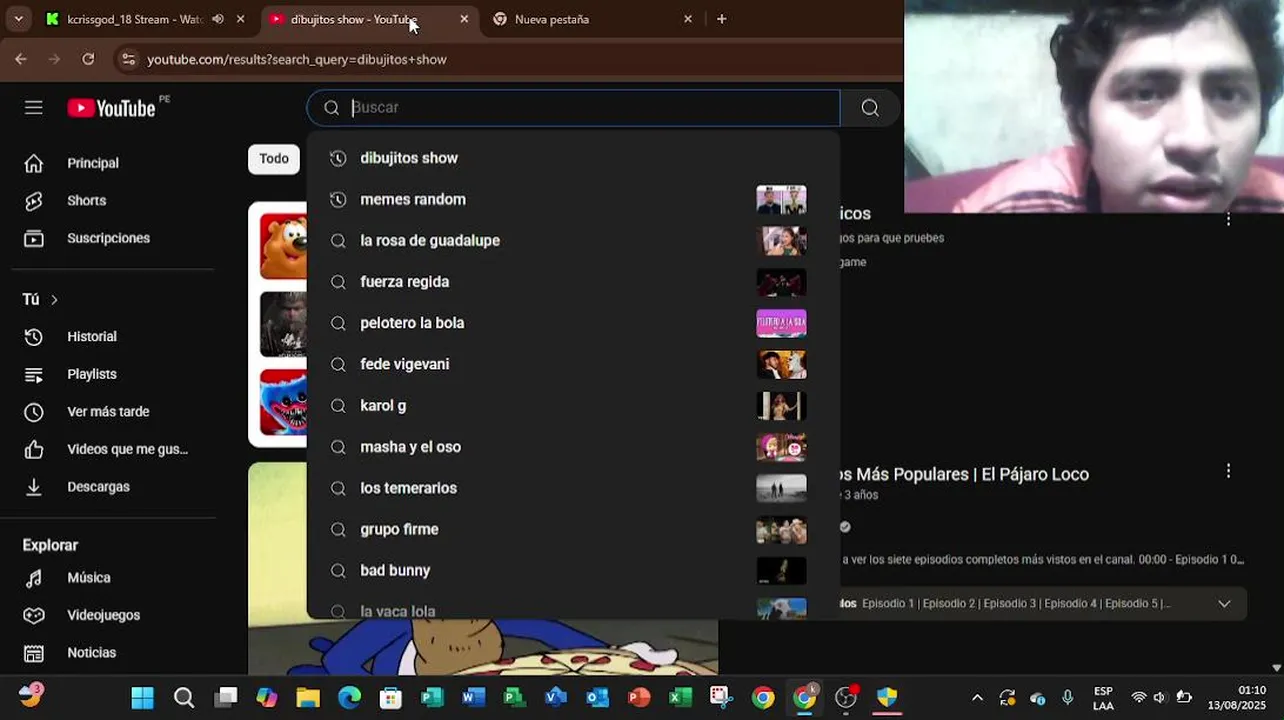This screenshot has width=1284, height=720.
Task: Choose suggestion fuerza regida
Action: pos(573,282)
